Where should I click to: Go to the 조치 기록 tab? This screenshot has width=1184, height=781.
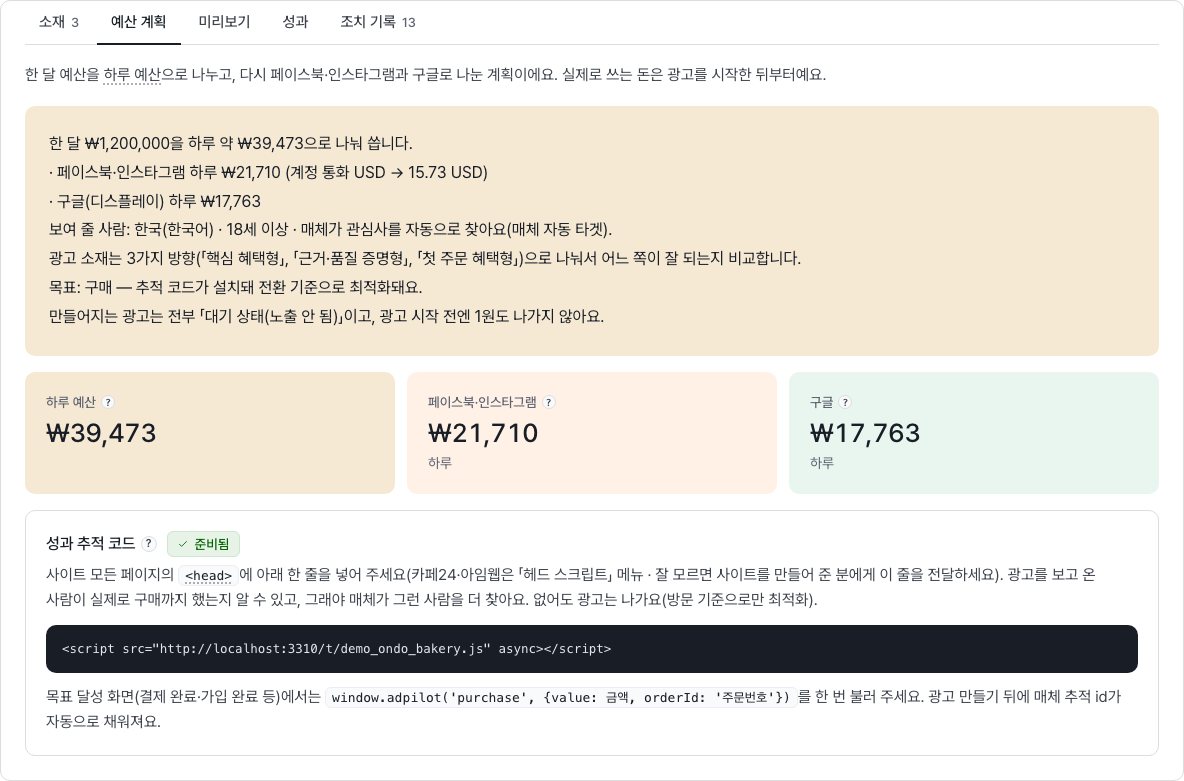378,22
